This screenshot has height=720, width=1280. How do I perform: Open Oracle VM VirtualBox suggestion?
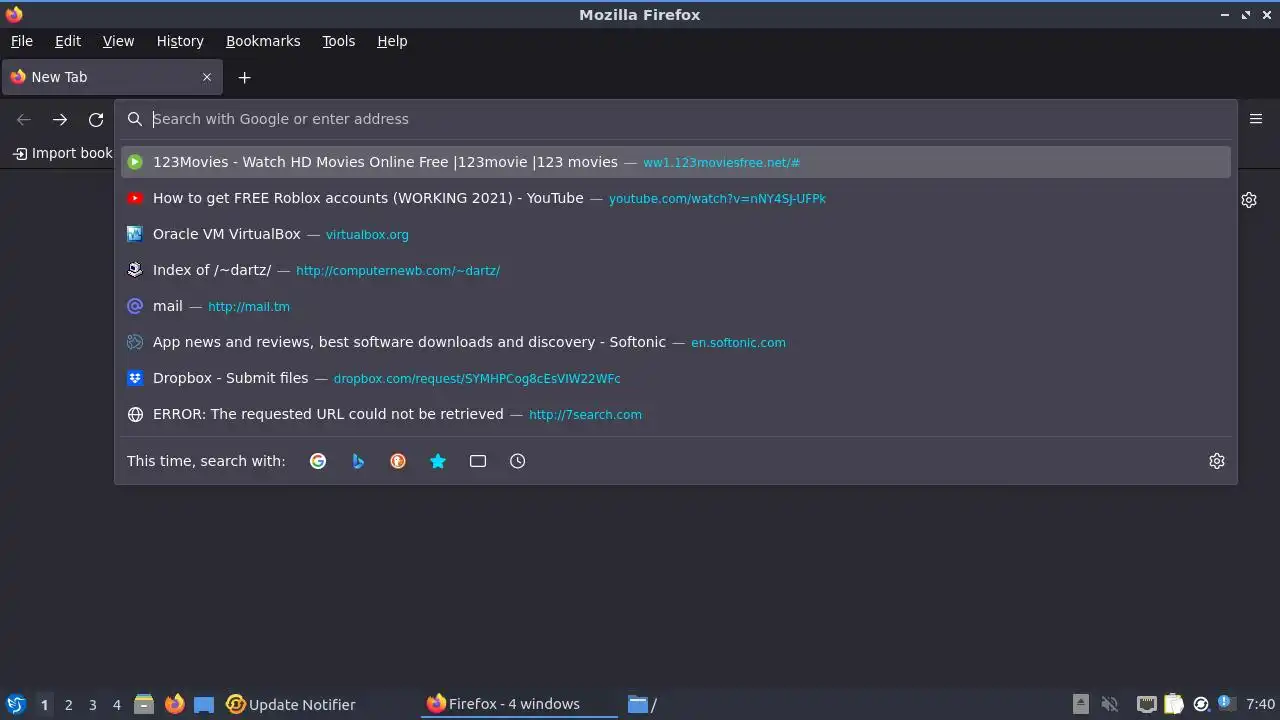676,234
